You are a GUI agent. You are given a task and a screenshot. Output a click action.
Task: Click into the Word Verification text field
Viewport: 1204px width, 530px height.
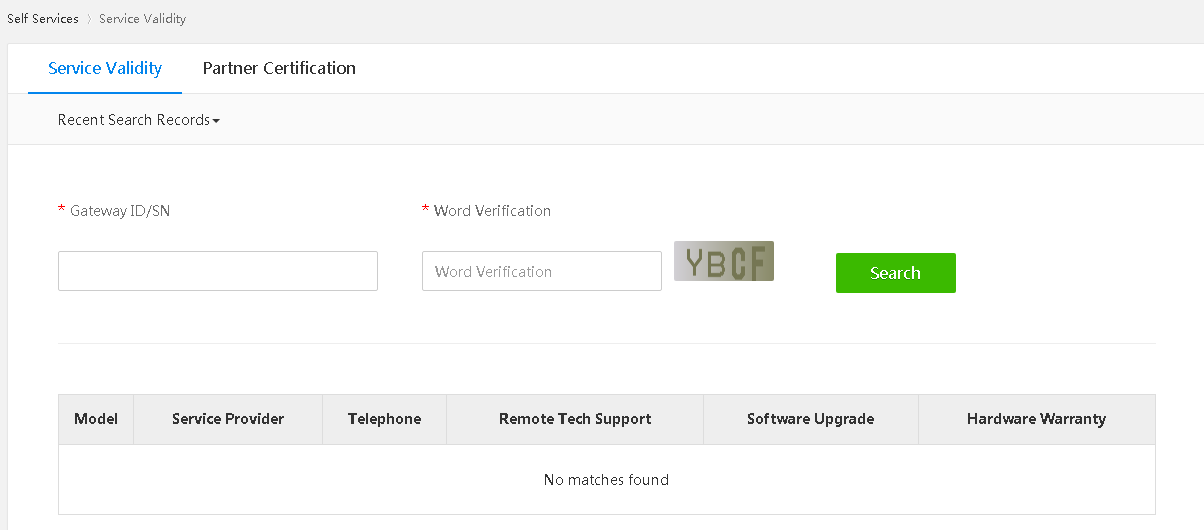click(542, 271)
